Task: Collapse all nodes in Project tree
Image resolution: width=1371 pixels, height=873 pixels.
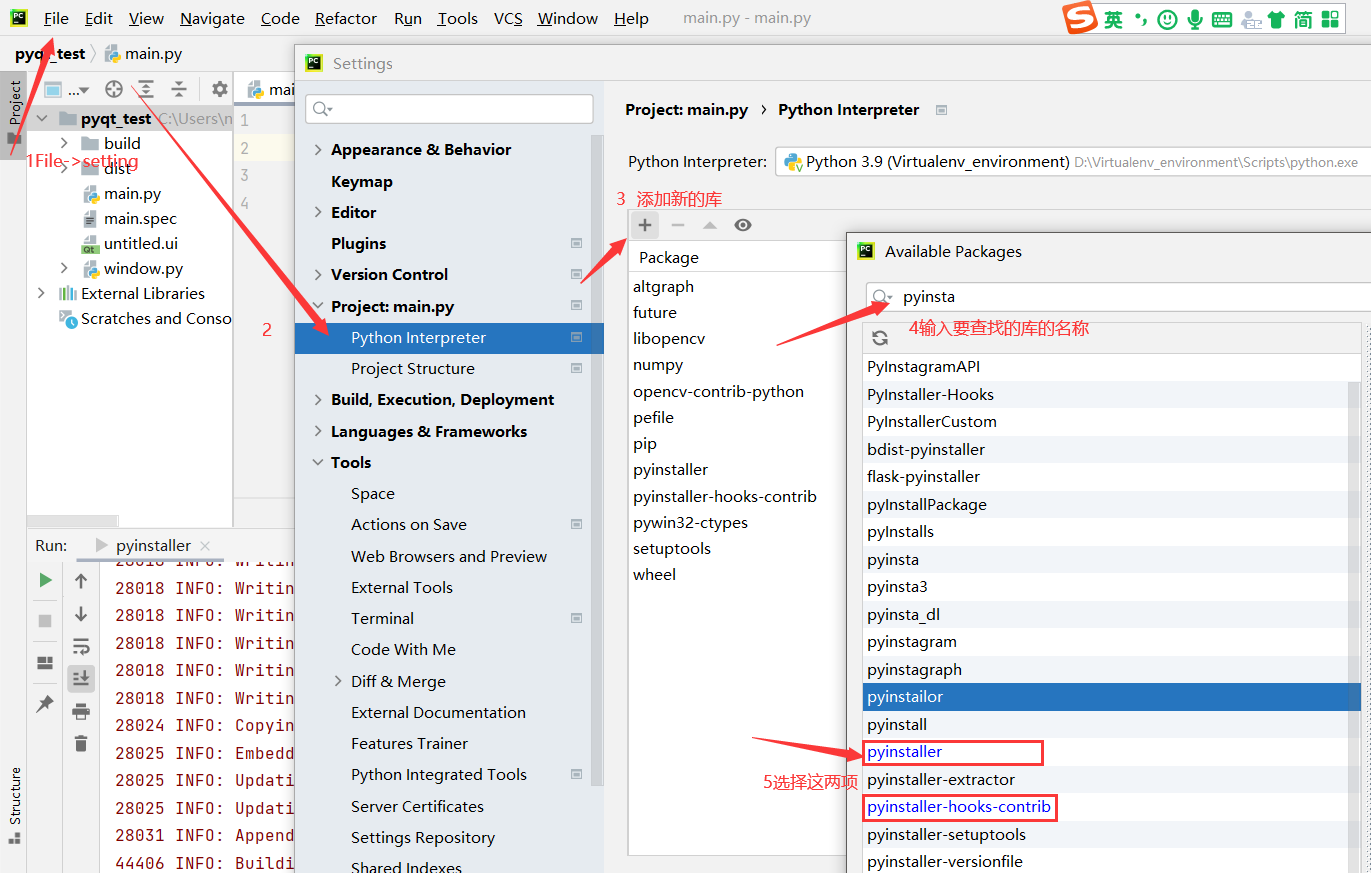Action: (x=180, y=89)
